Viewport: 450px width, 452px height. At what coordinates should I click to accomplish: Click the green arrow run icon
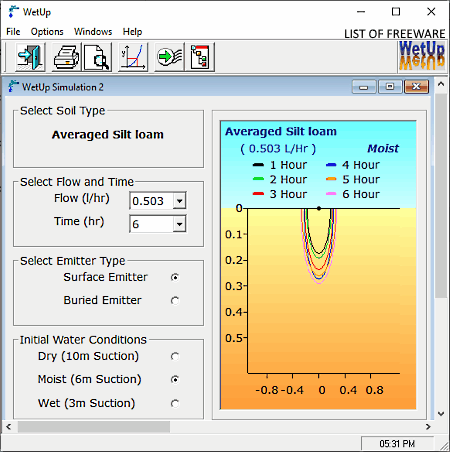(169, 57)
